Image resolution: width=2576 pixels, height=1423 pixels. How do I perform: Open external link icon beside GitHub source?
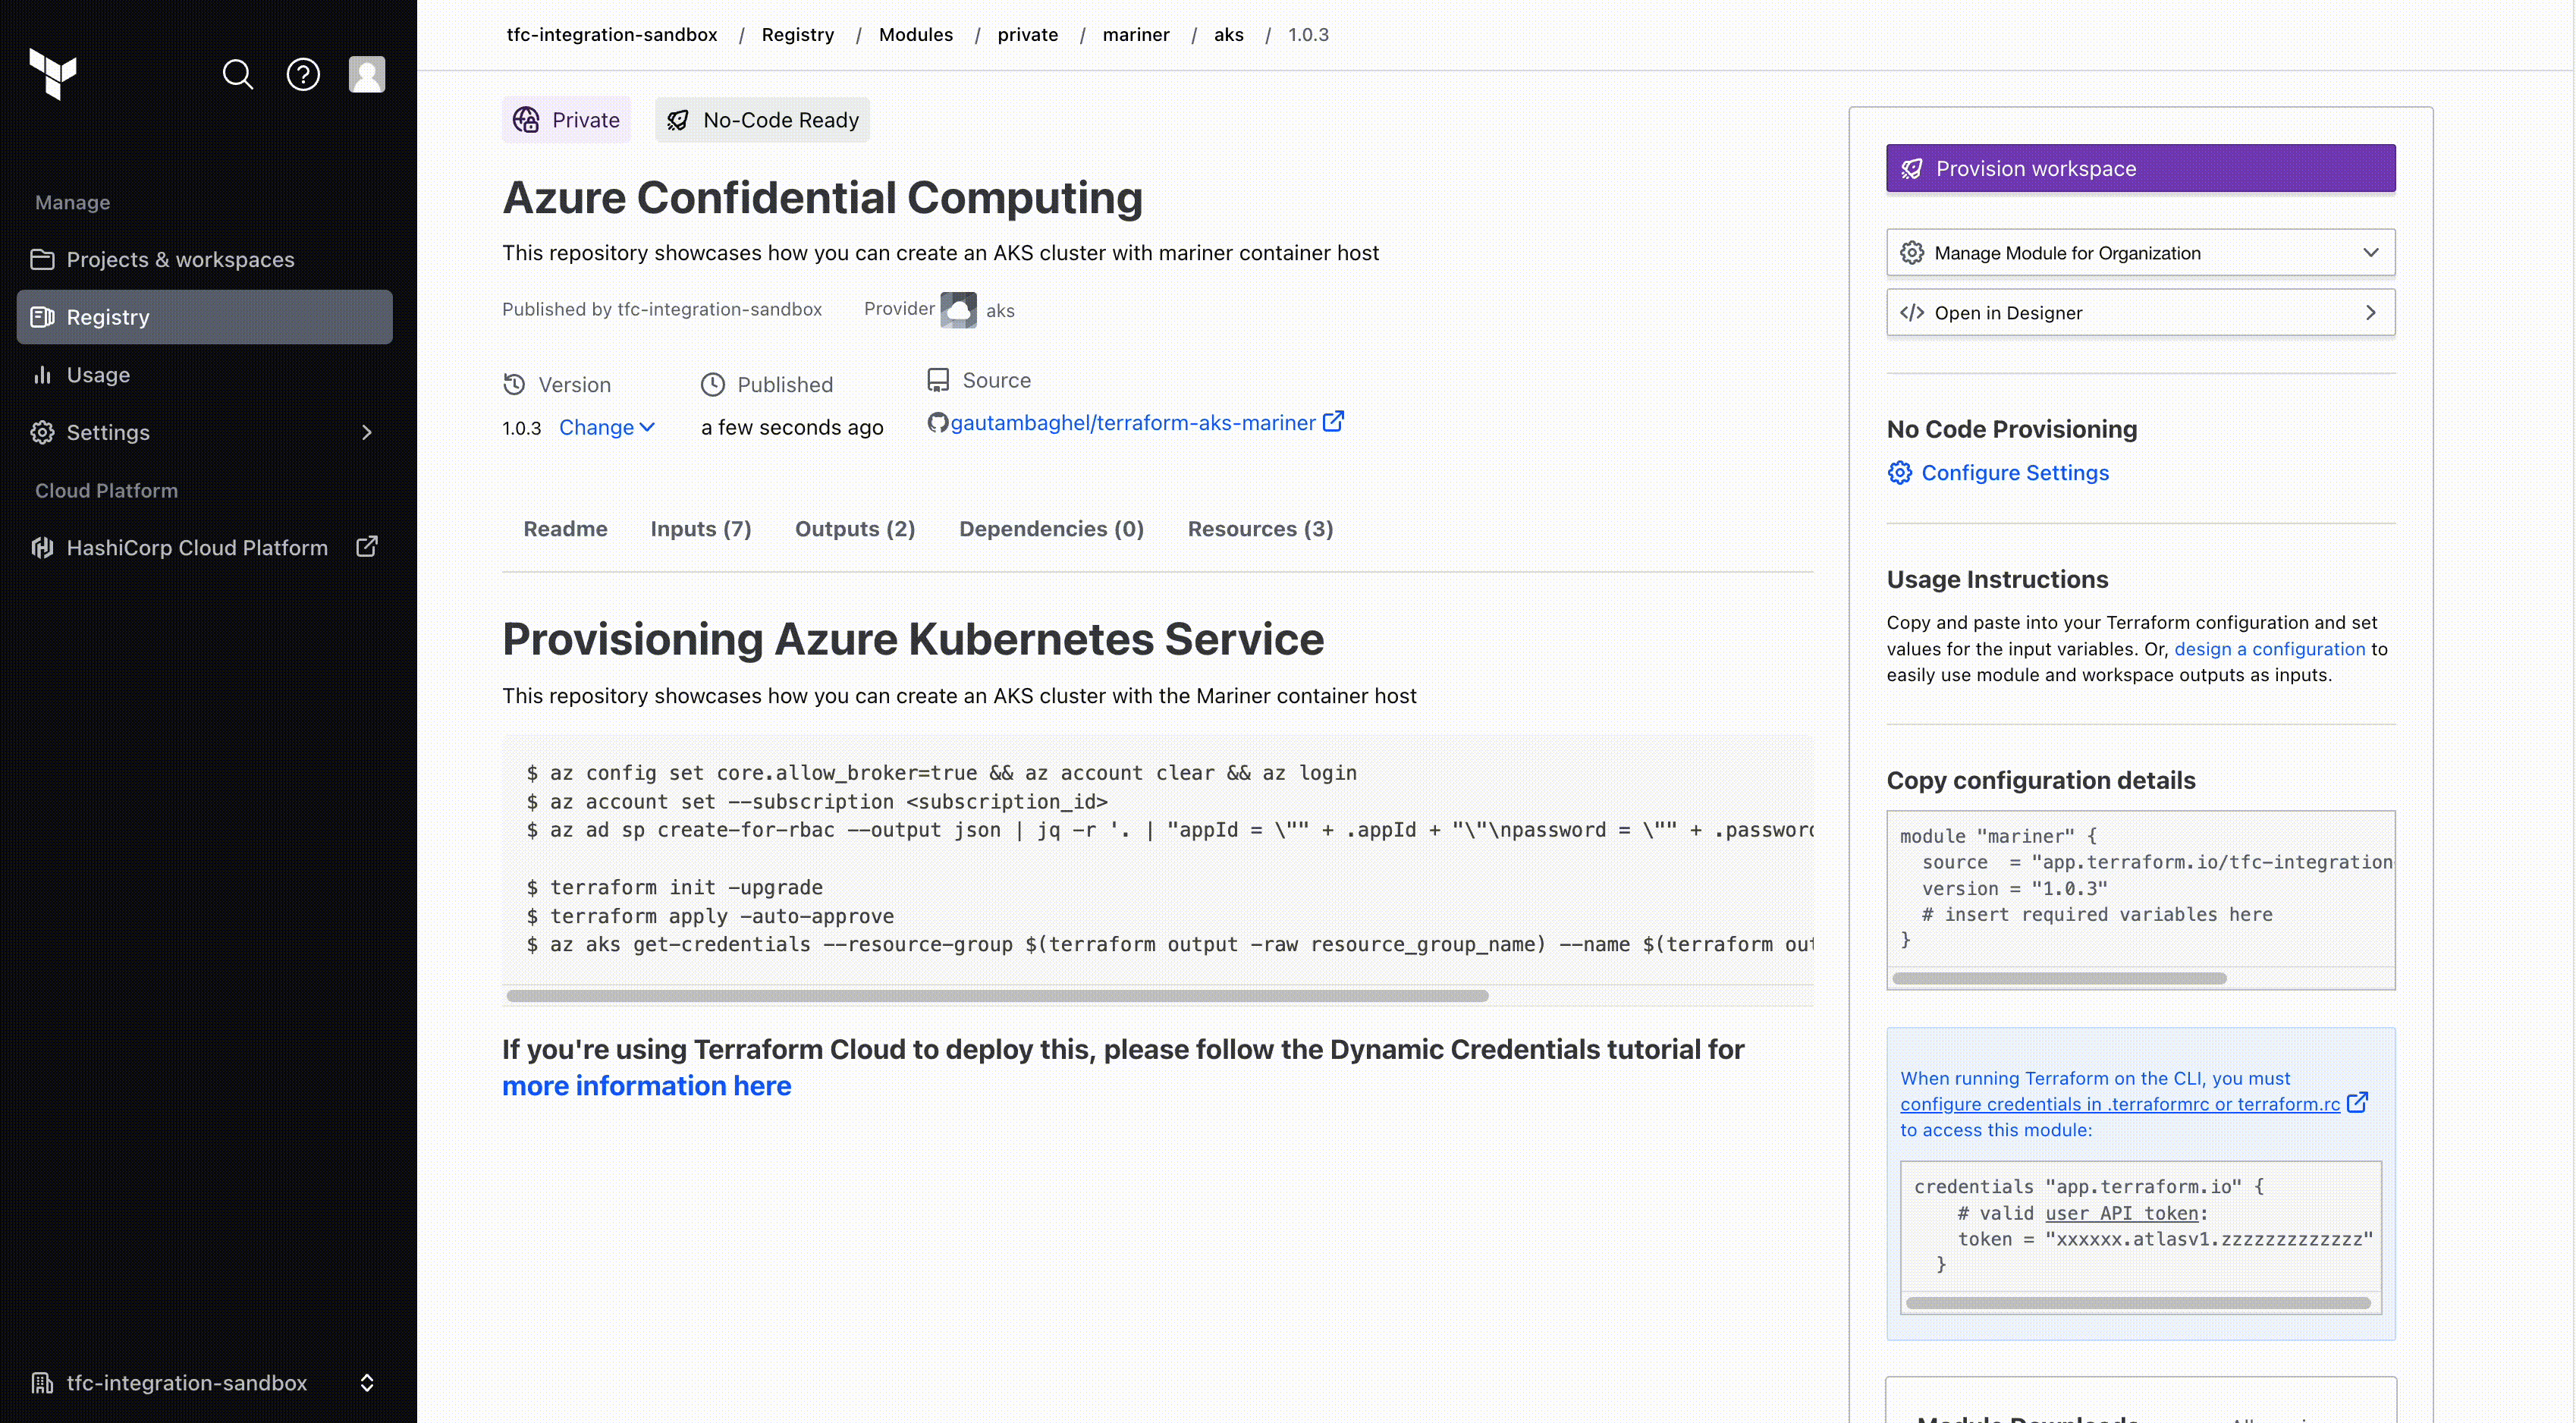coord(1333,421)
